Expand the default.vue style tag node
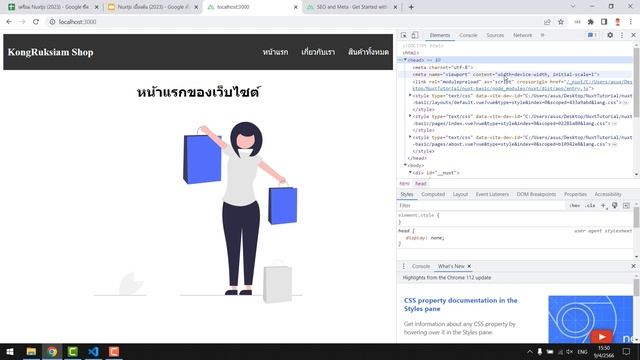Image resolution: width=640 pixels, height=360 pixels. click(x=410, y=96)
